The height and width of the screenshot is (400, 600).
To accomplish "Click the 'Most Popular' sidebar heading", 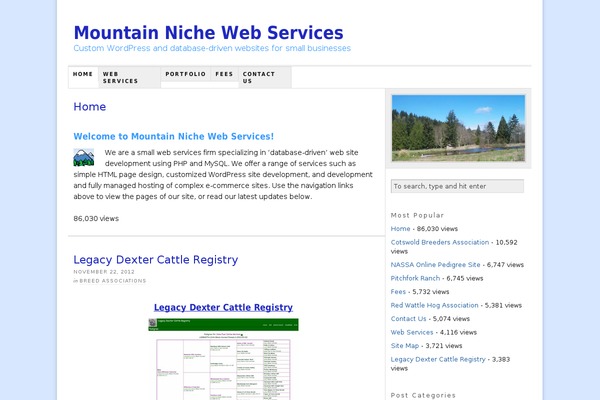I will point(417,216).
